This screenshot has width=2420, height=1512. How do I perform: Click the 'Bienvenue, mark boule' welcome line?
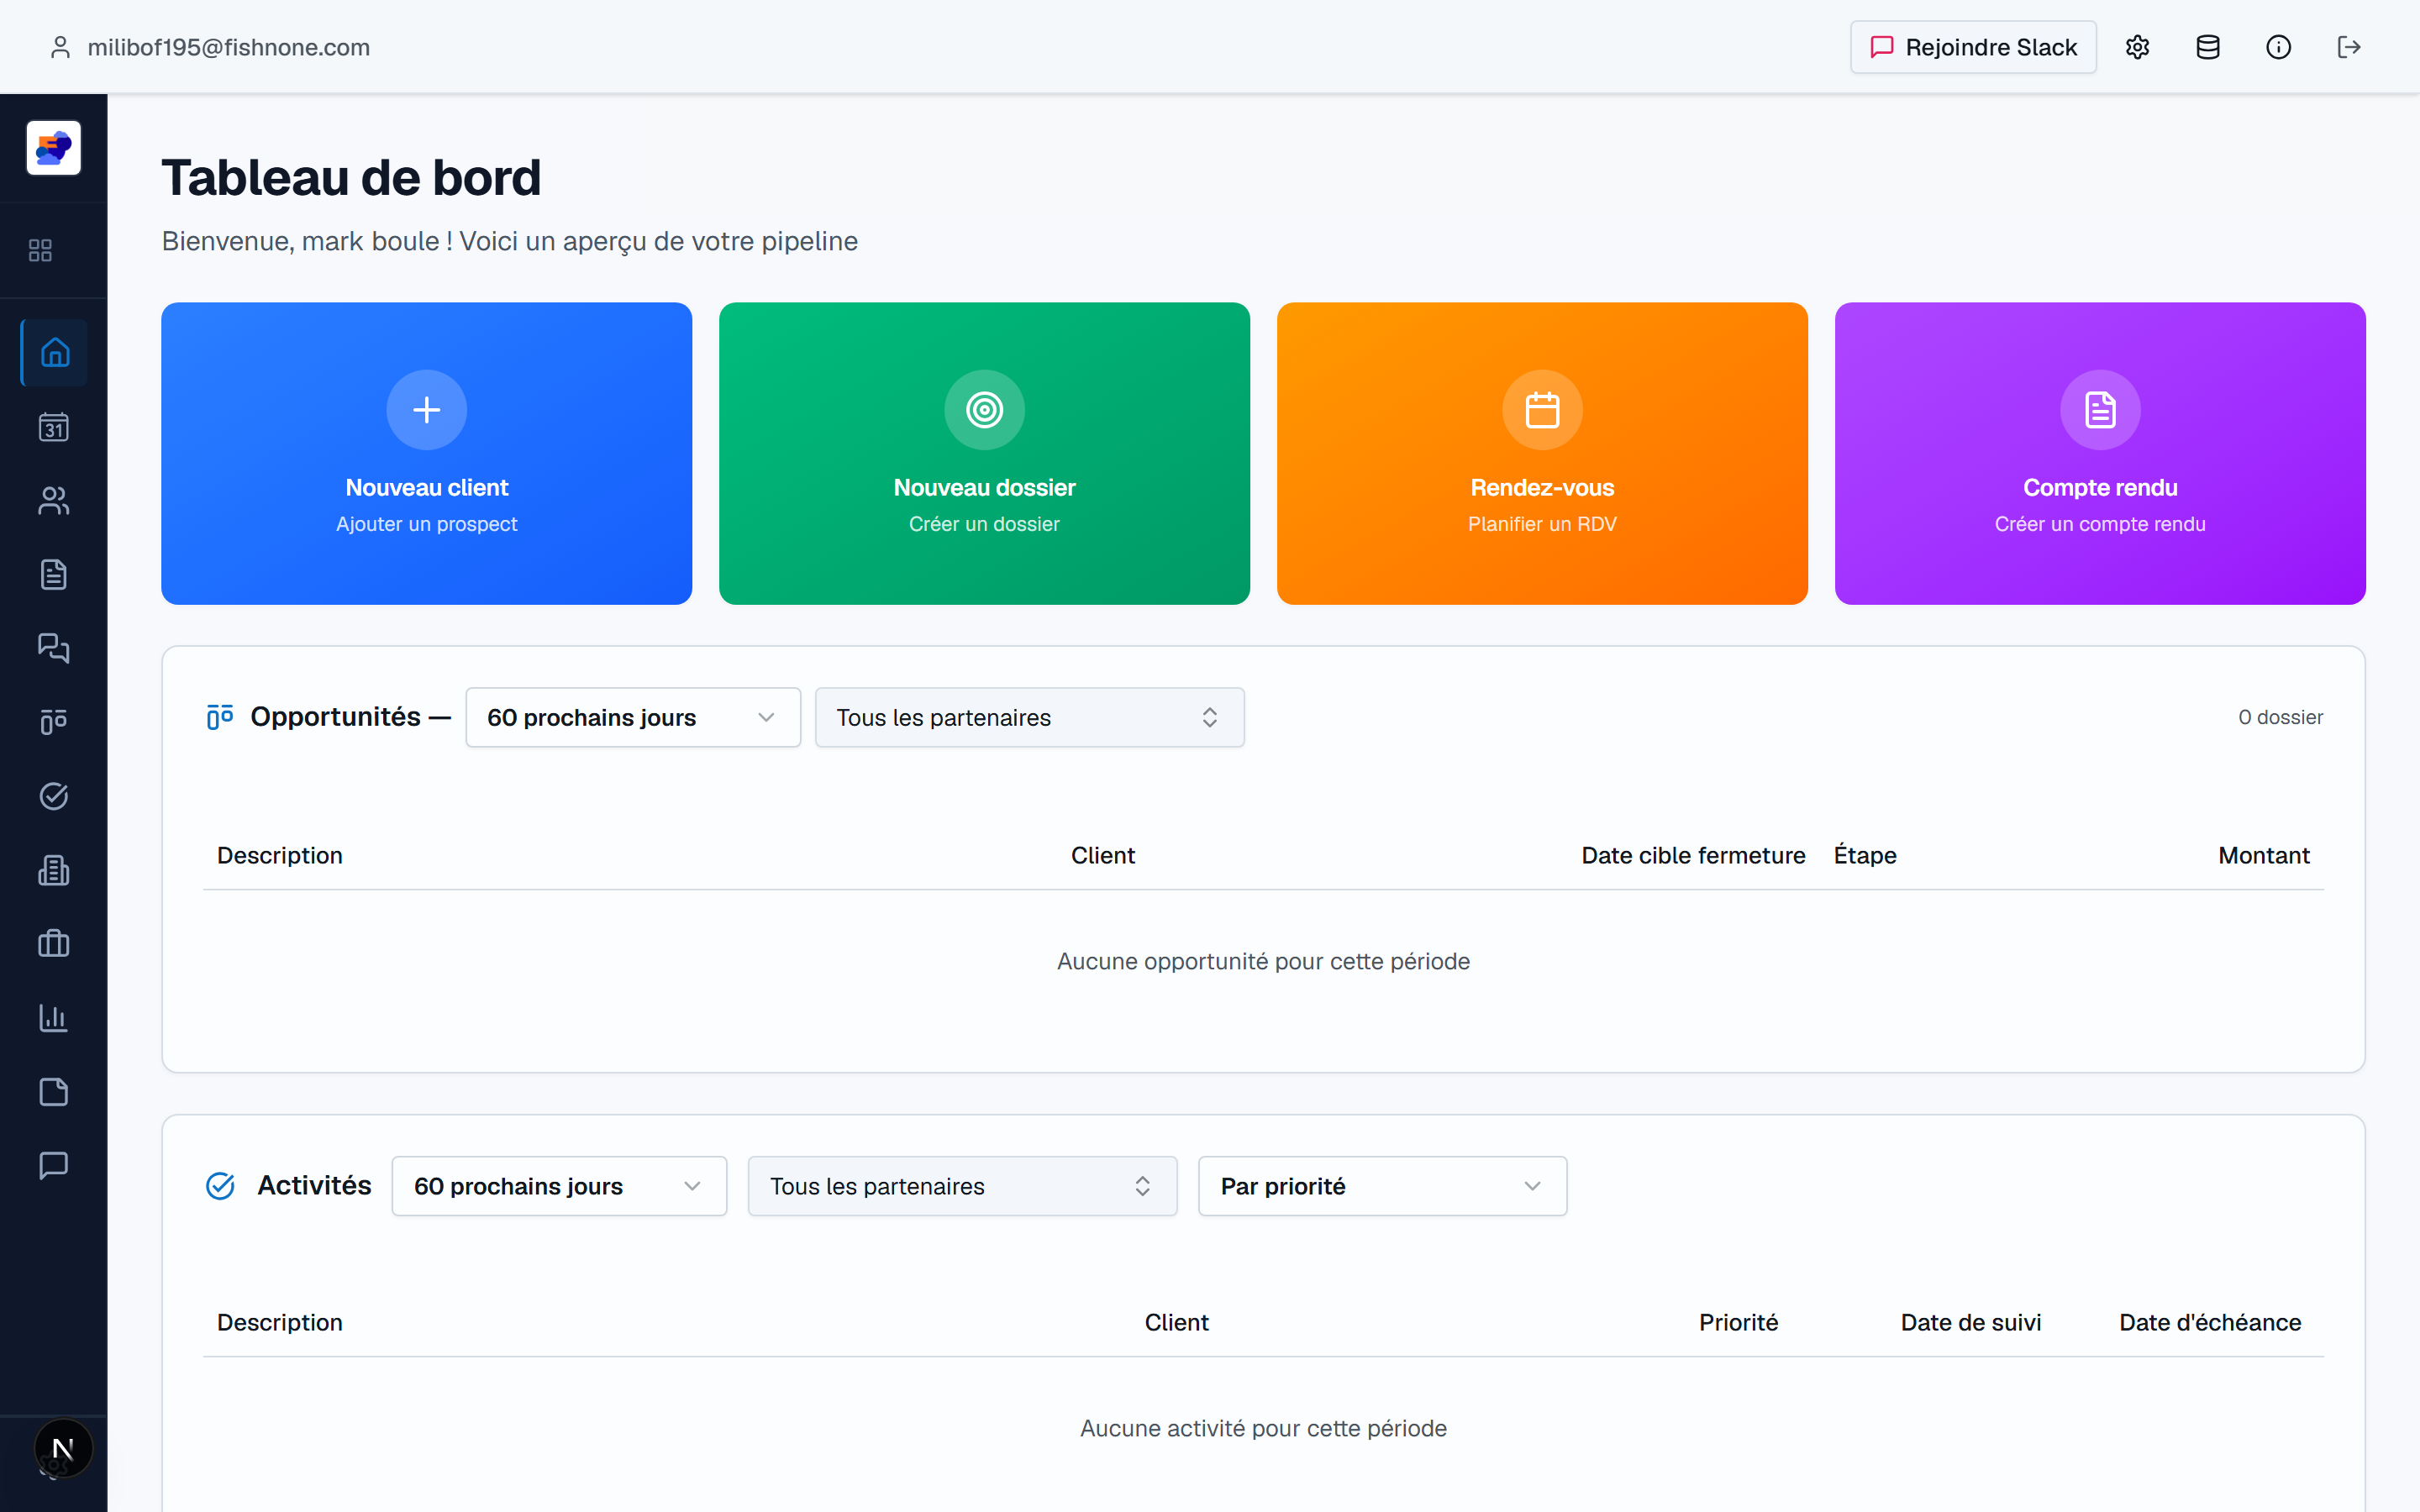click(510, 242)
